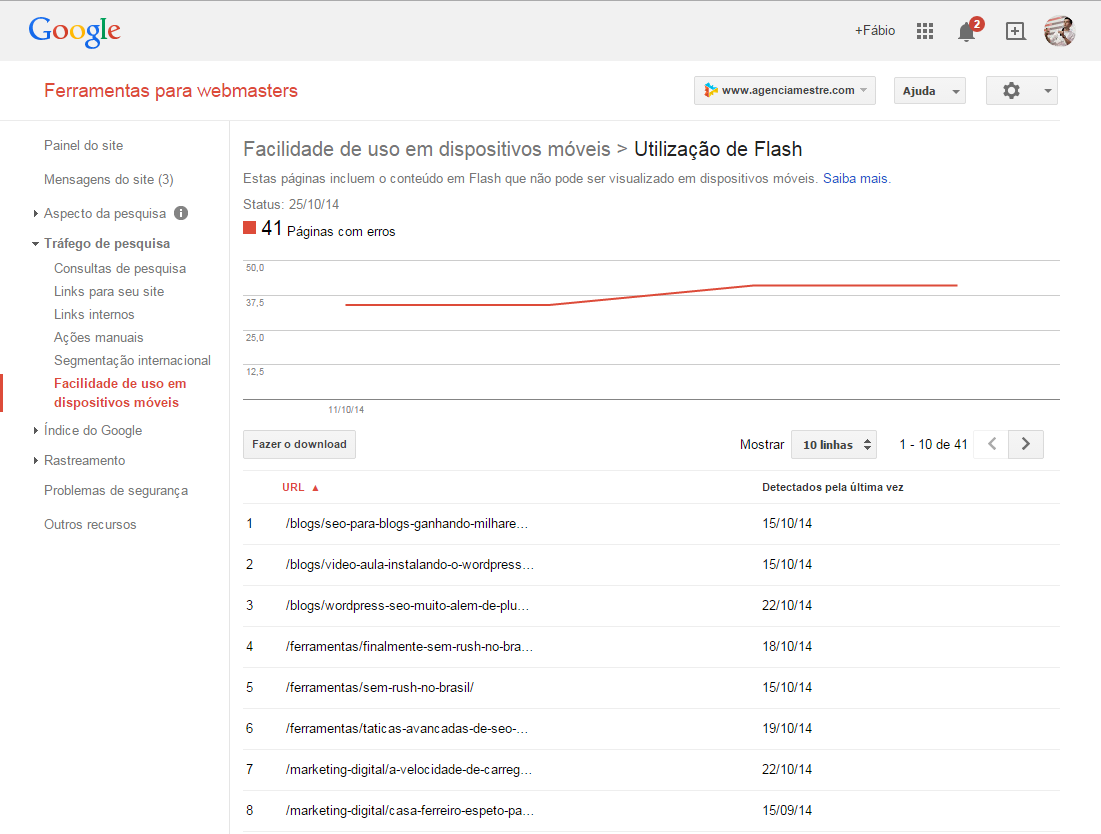The width and height of the screenshot is (1101, 834).
Task: Open the profile avatar picture
Action: (1059, 31)
